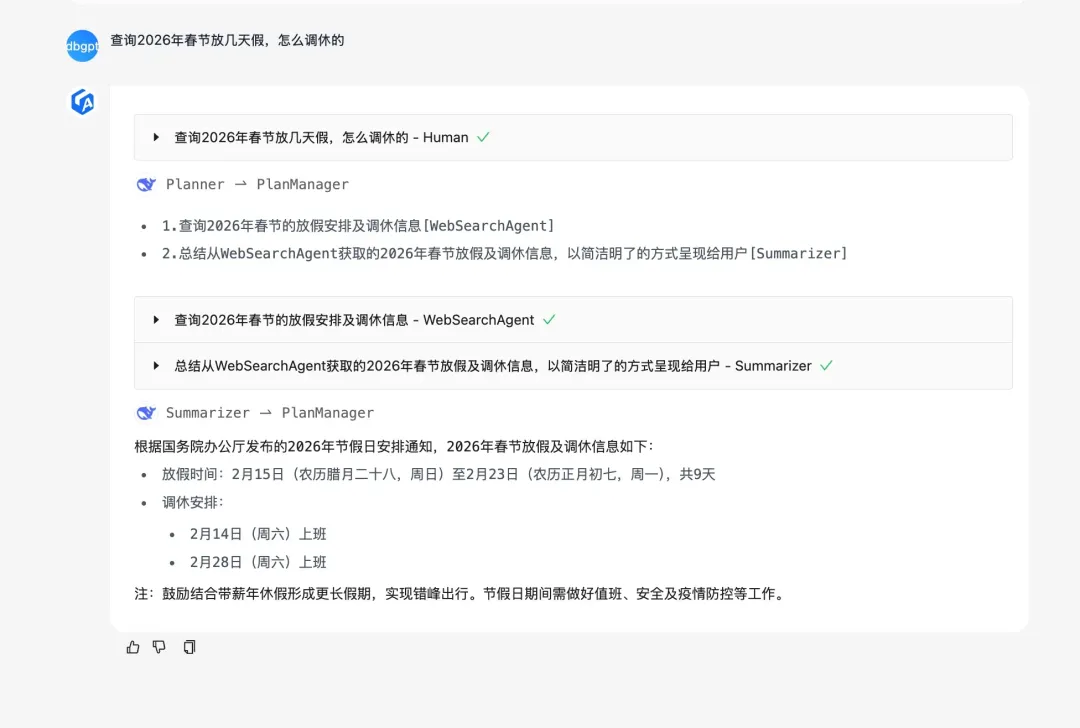Image resolution: width=1080 pixels, height=728 pixels.
Task: Open the '总结从WebSearchAgent获取的...' Summarizer row
Action: pyautogui.click(x=573, y=366)
